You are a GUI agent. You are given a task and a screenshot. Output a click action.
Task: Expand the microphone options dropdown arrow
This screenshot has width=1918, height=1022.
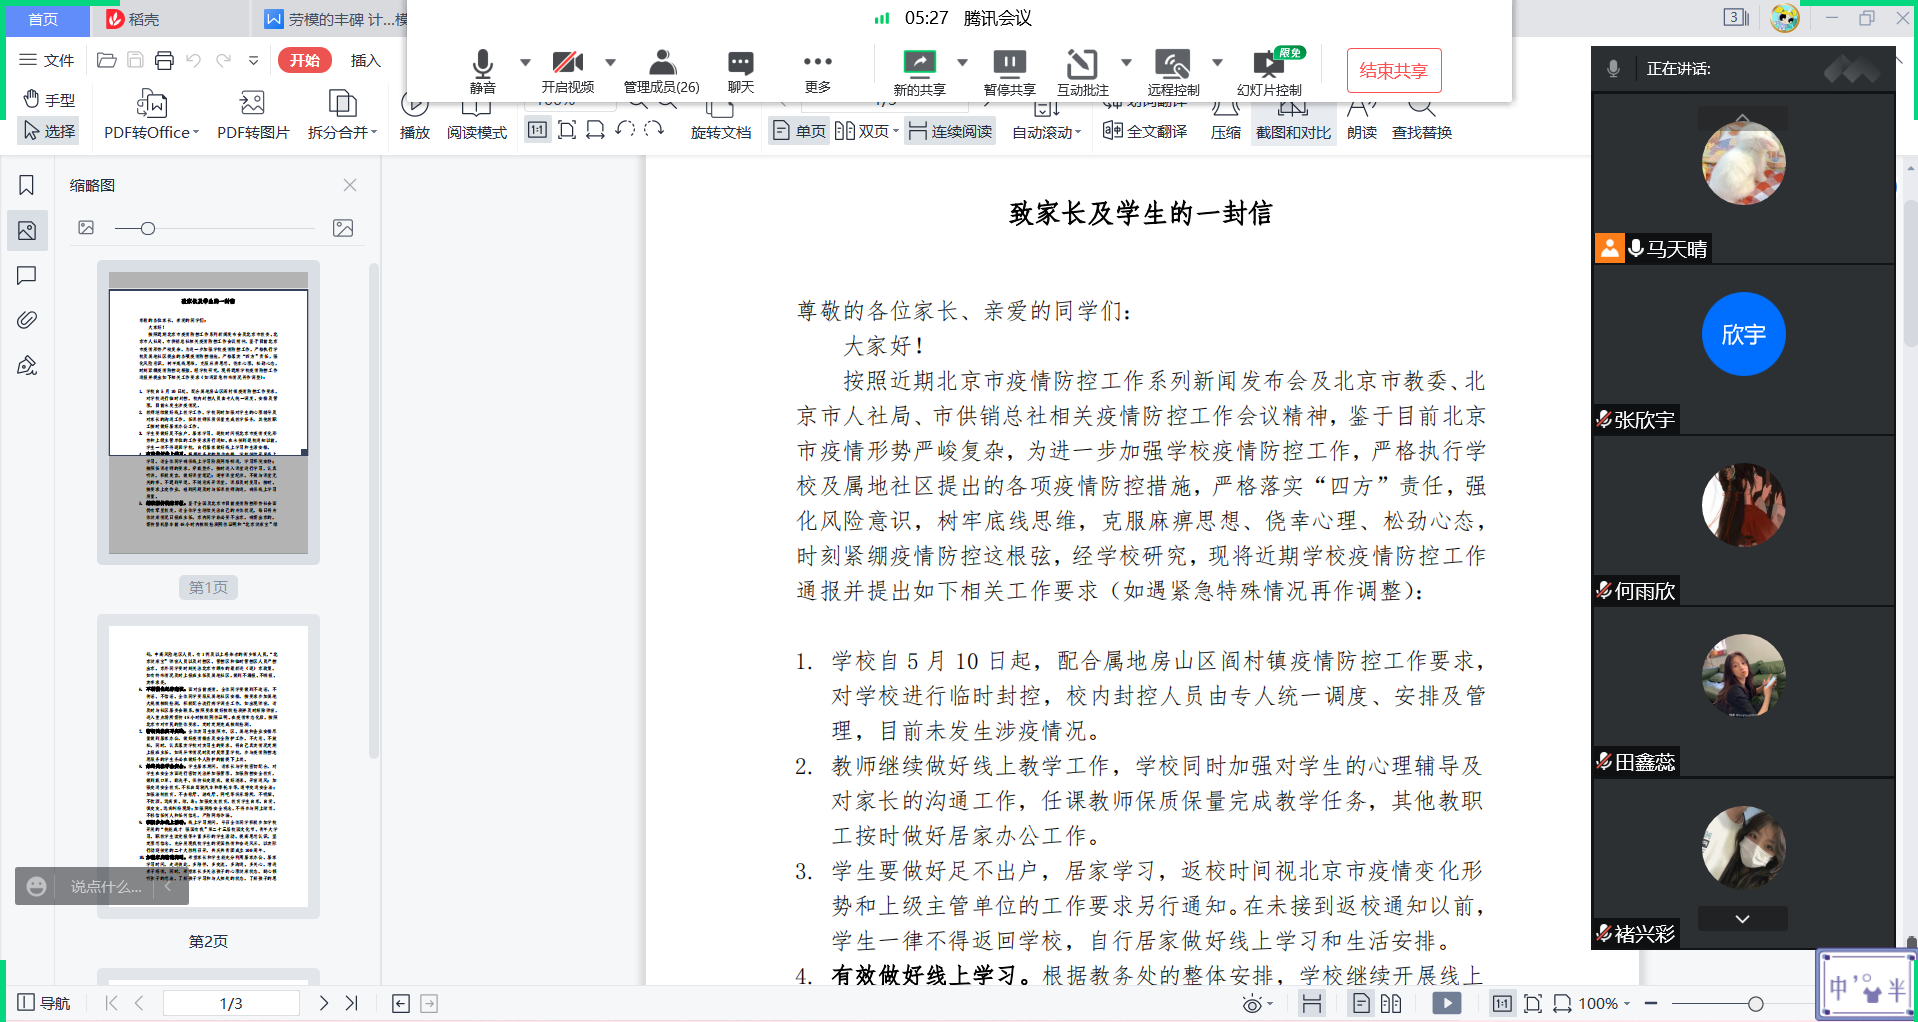tap(525, 62)
